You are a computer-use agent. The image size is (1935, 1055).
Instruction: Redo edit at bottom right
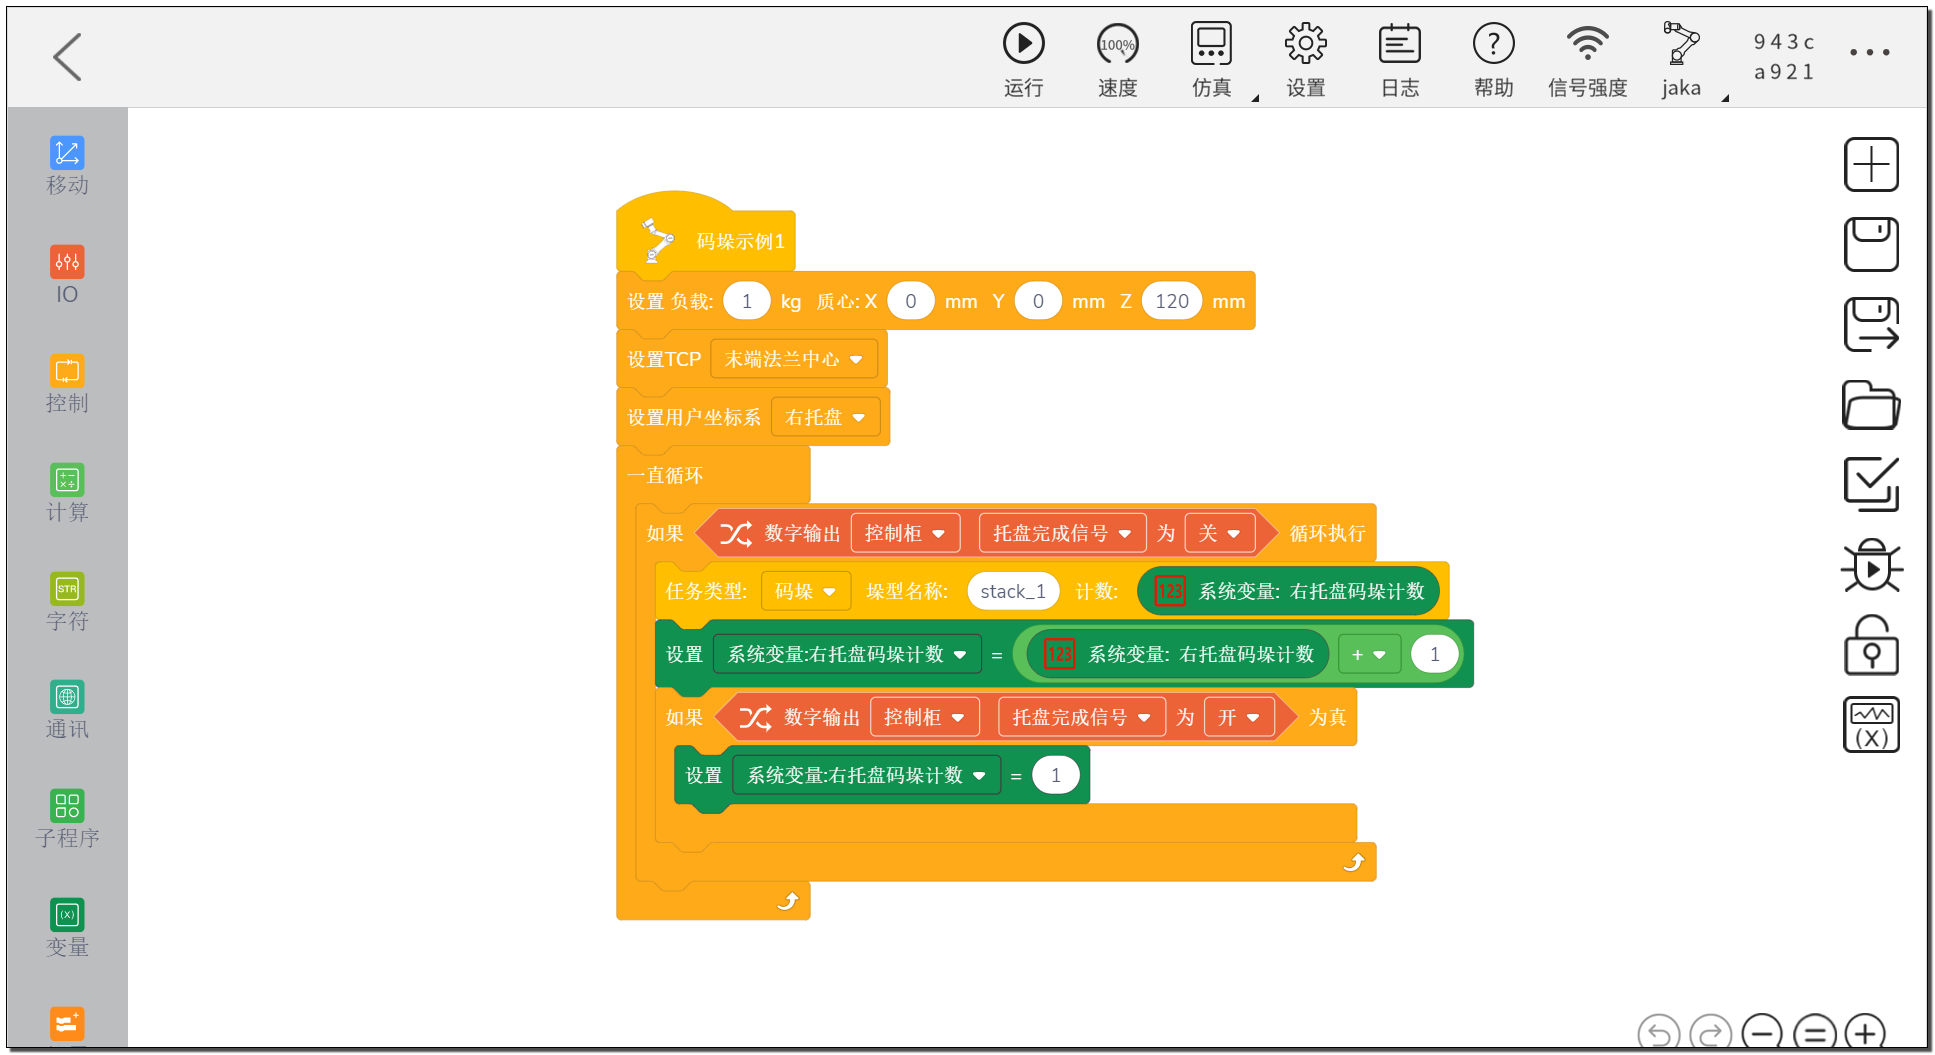click(x=1710, y=1032)
